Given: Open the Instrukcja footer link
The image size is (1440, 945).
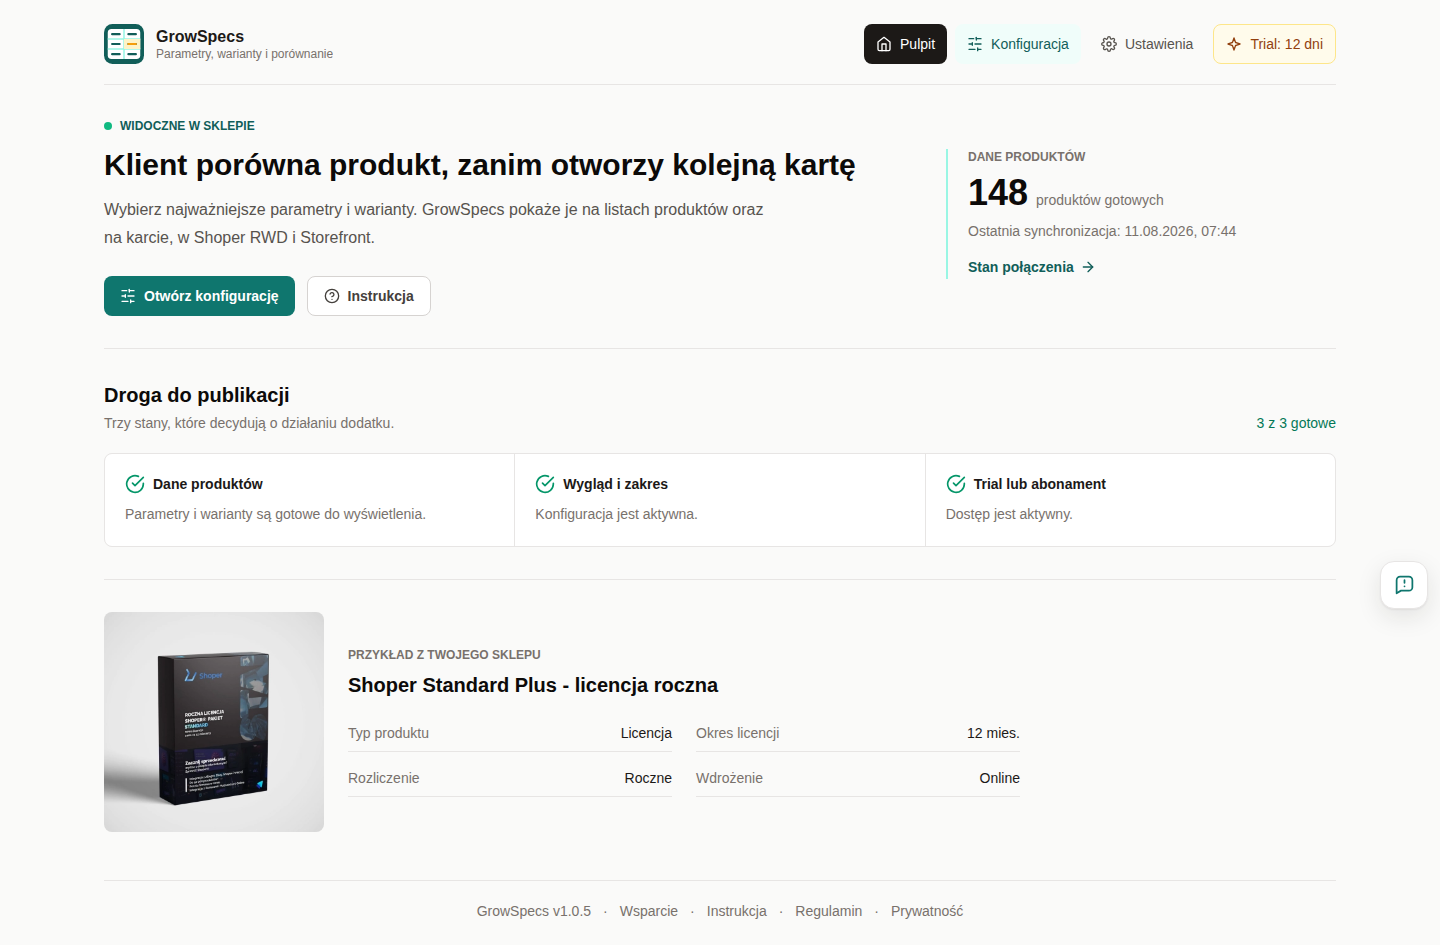Looking at the screenshot, I should click(737, 911).
